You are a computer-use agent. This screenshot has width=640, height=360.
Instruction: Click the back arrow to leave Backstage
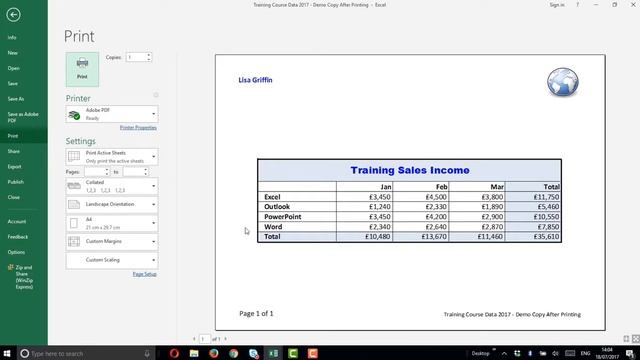[13, 15]
